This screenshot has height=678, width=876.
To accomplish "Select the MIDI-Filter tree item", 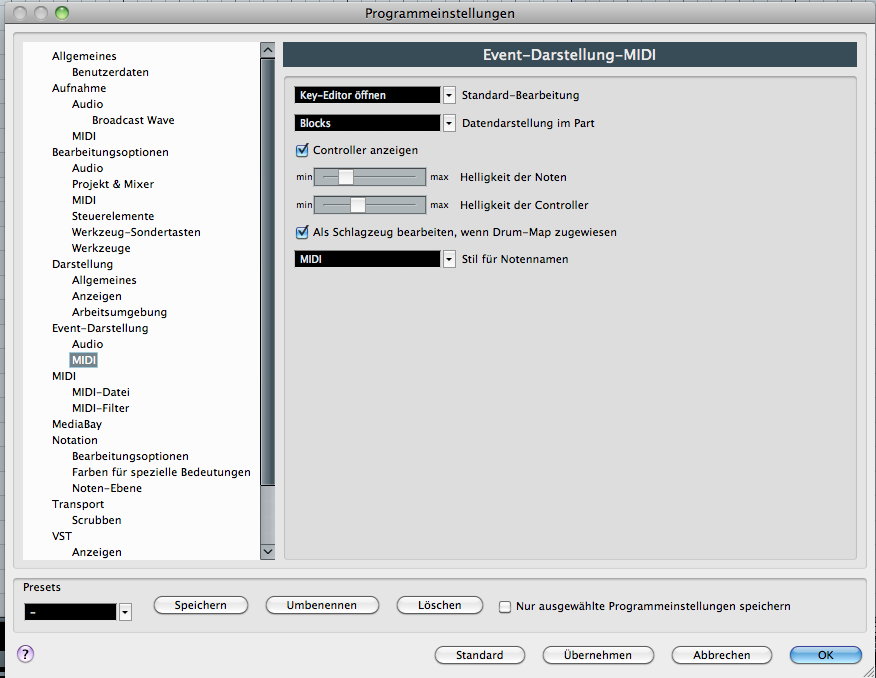I will 101,408.
